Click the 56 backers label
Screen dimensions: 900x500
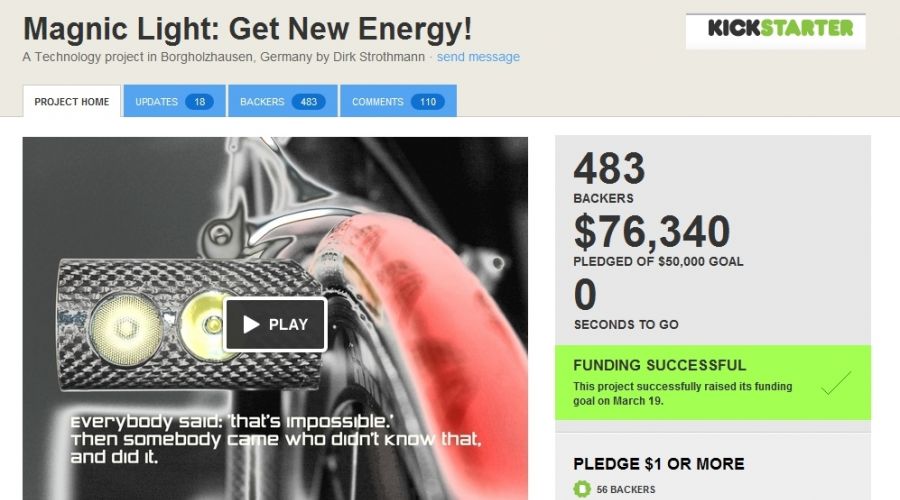click(626, 490)
